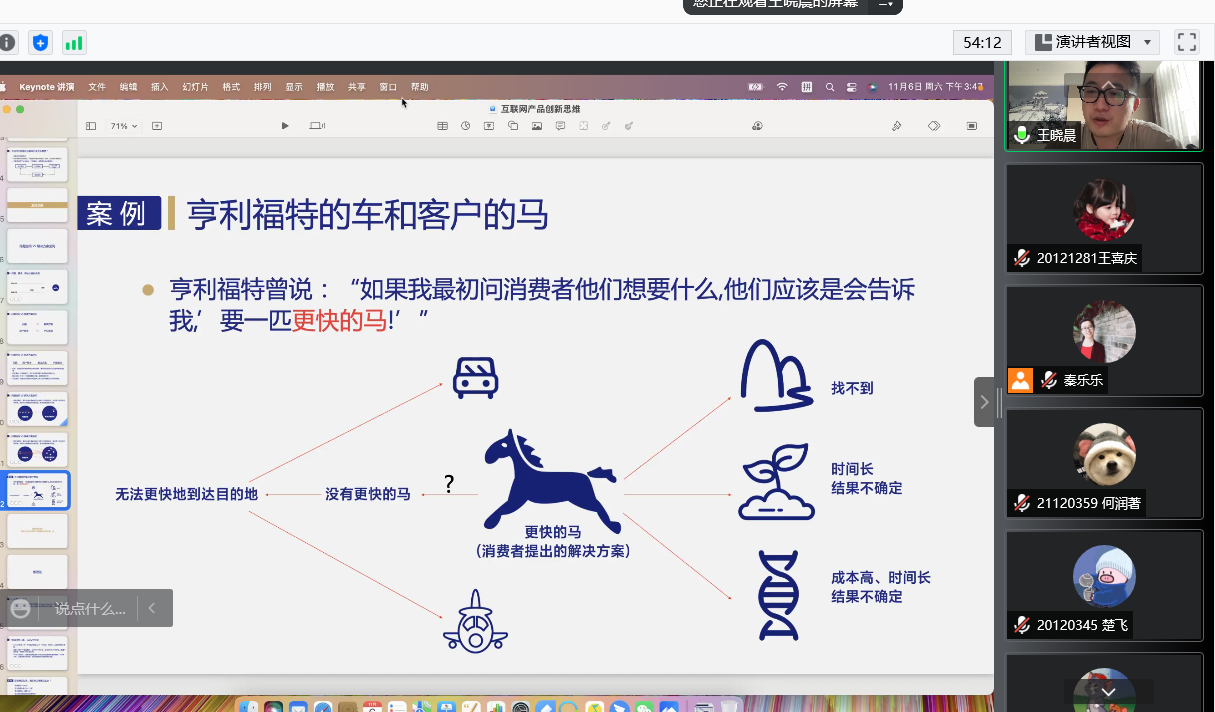
Task: Select the highlighted current slide thumbnail
Action: [x=38, y=490]
